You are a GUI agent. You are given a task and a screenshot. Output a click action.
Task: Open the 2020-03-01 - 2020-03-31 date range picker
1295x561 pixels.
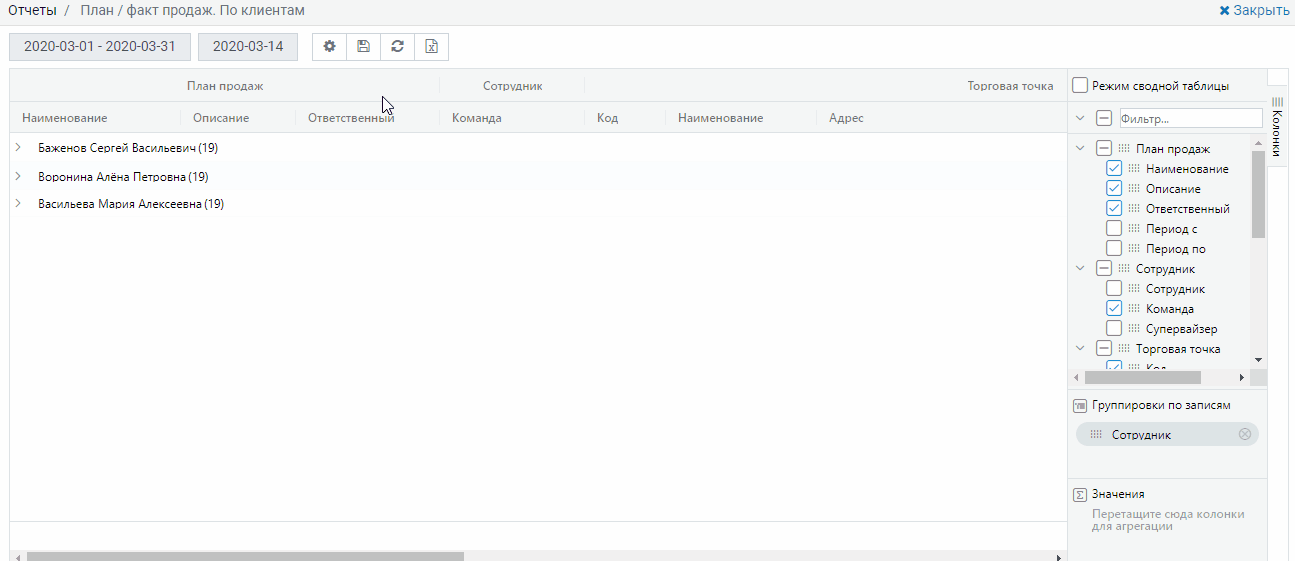click(99, 47)
